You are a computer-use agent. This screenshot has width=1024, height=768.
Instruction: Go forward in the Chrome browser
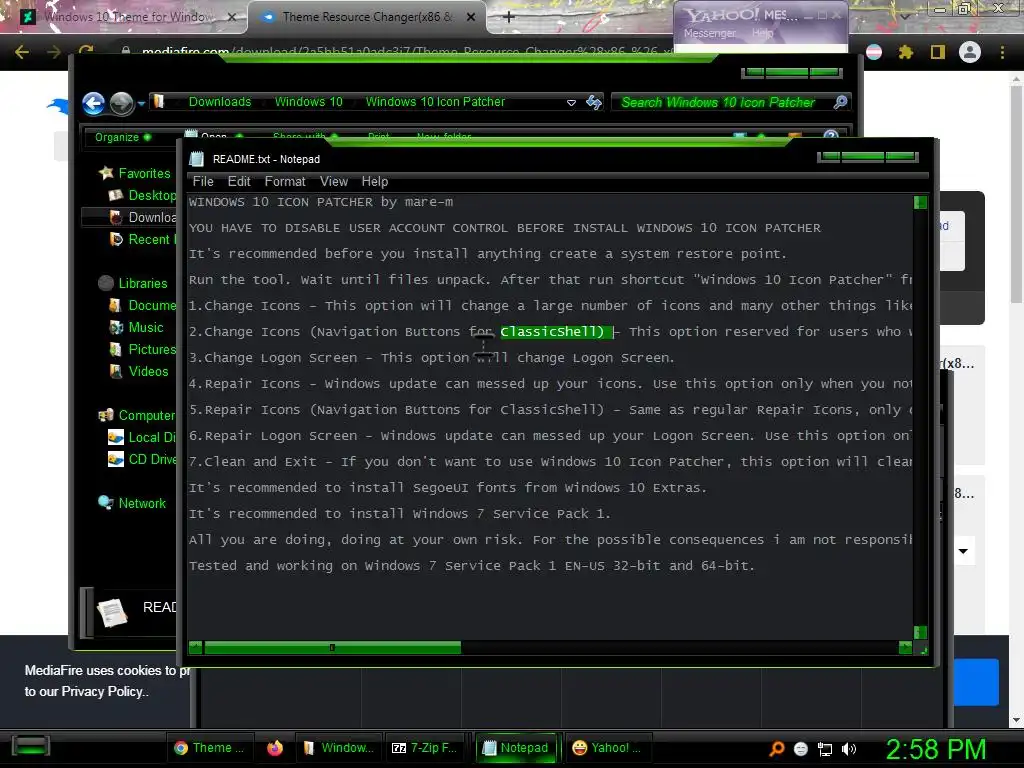[x=54, y=52]
